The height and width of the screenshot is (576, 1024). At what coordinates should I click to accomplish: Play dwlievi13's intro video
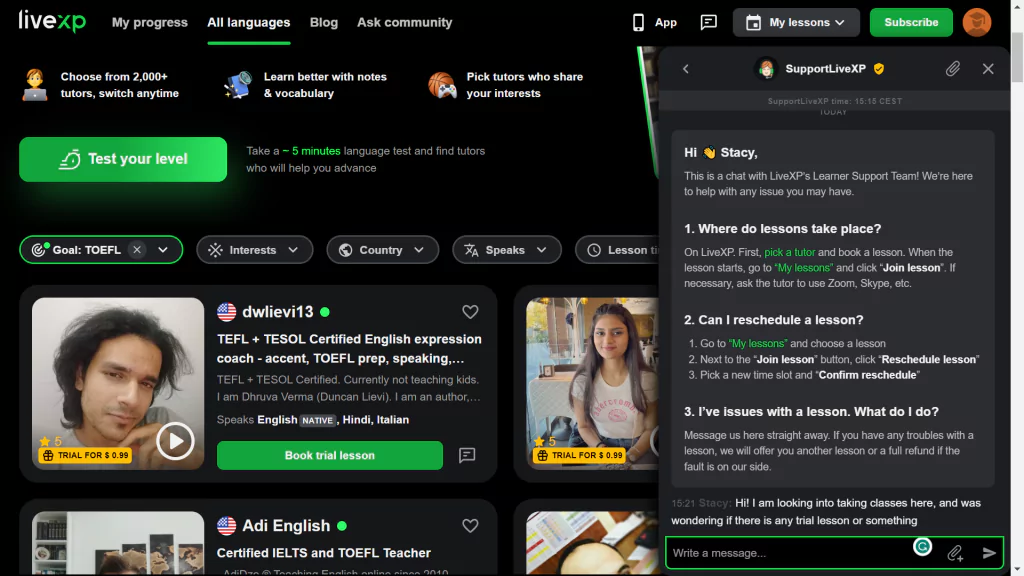(x=175, y=441)
